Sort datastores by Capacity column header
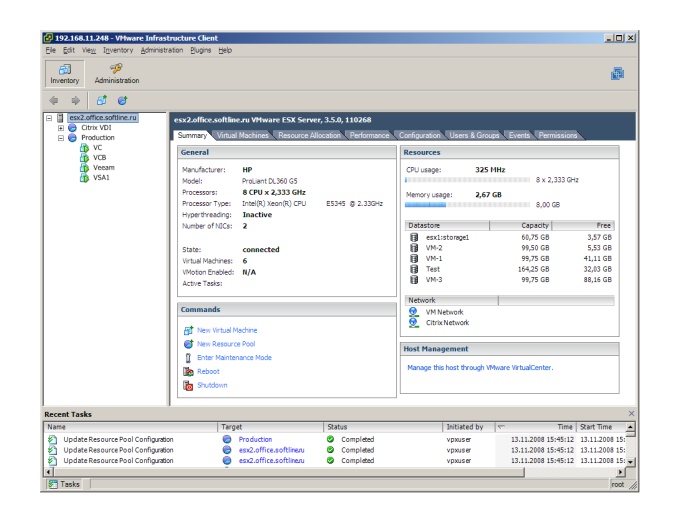This screenshot has width=680, height=523. (x=520, y=226)
